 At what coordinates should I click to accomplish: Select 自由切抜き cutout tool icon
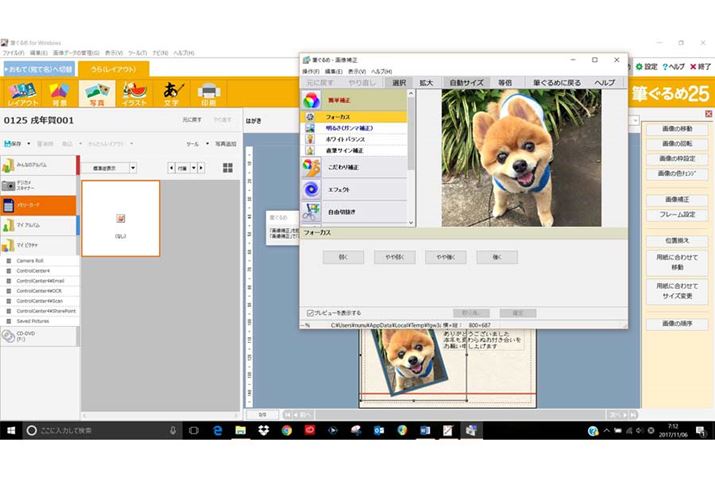tap(313, 212)
